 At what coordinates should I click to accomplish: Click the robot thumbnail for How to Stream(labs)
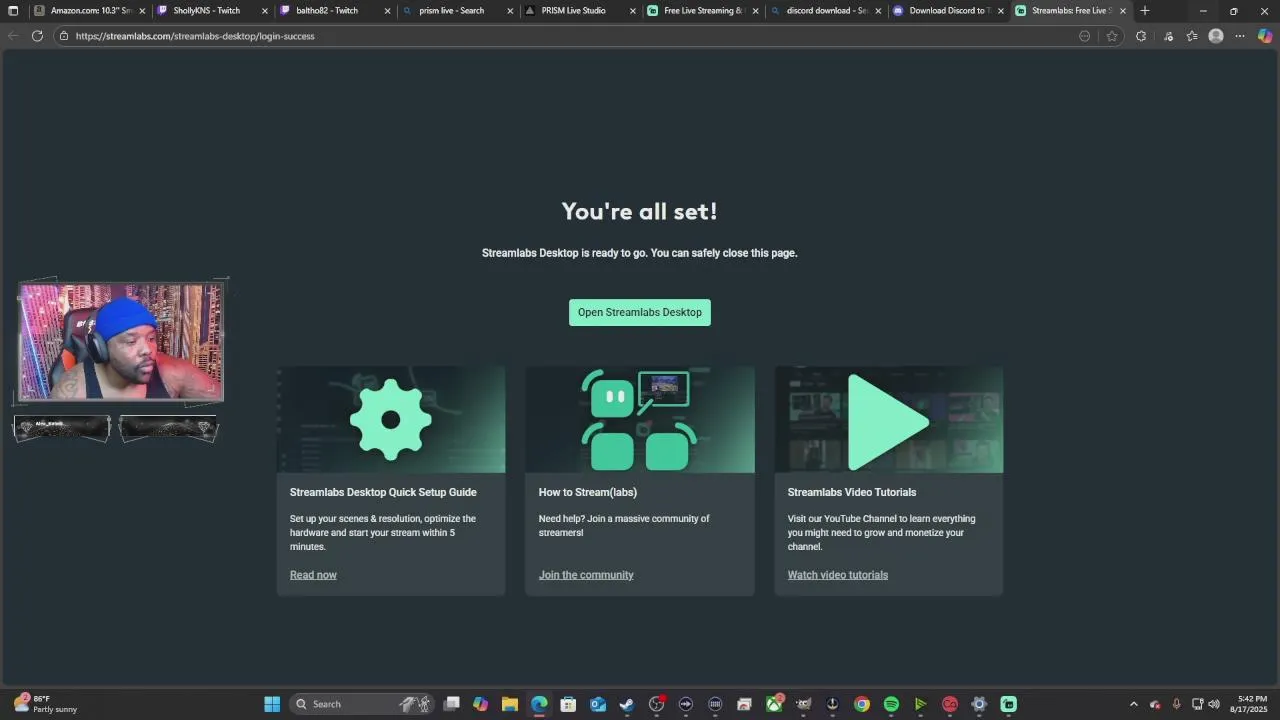coord(640,419)
